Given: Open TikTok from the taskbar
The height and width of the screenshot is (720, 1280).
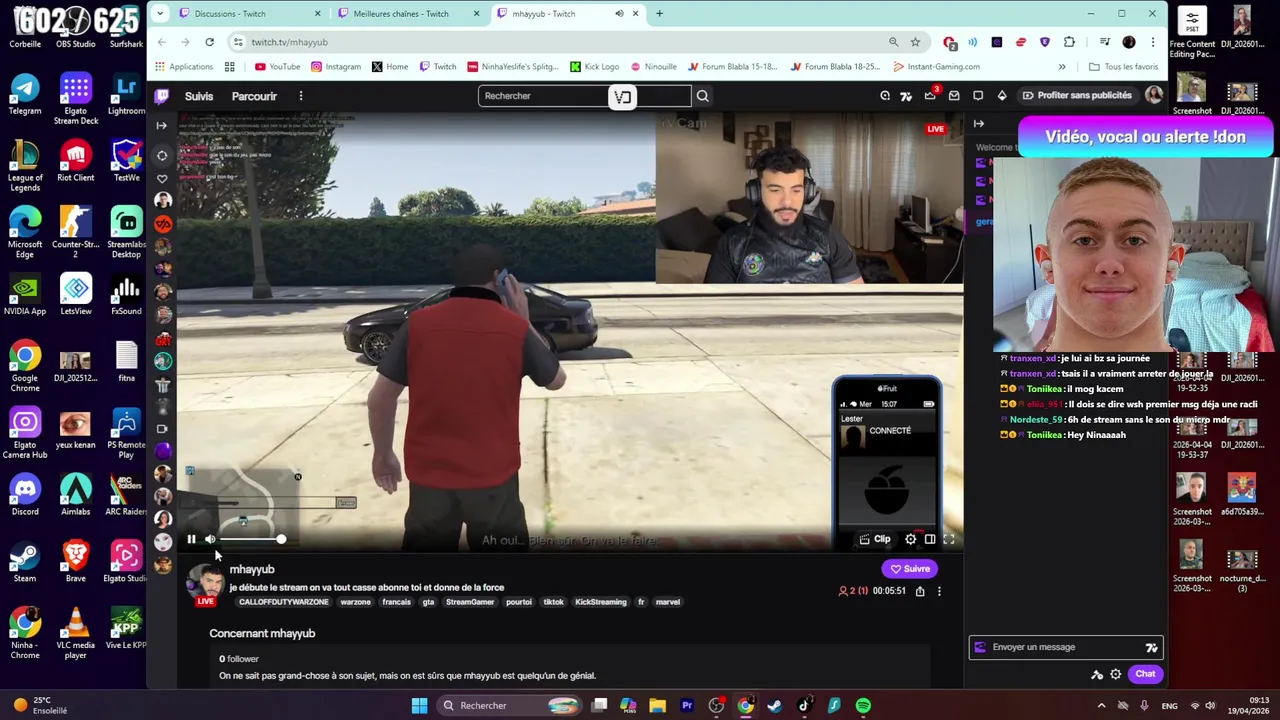Looking at the screenshot, I should click(x=804, y=706).
